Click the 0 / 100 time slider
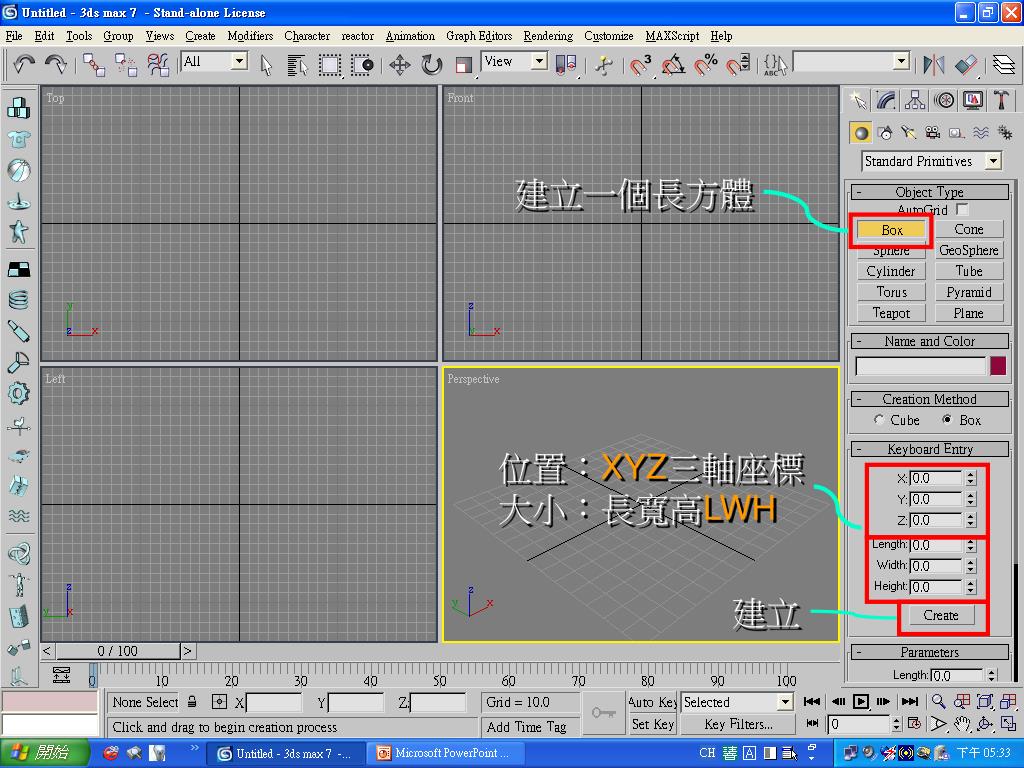 118,651
